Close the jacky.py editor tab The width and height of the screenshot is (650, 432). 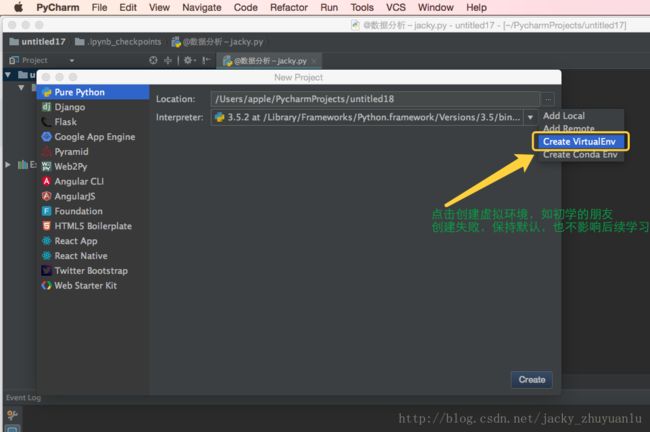point(314,61)
